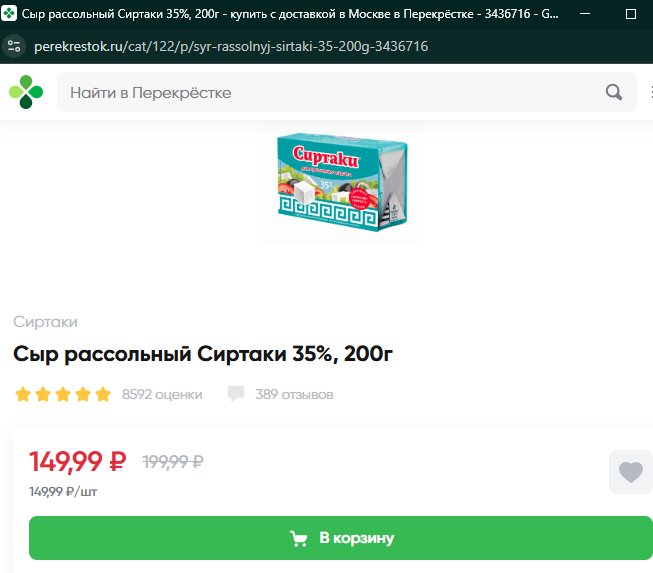This screenshot has width=653, height=573.
Task: Open the "Сиртаки" brand link
Action: point(45,322)
